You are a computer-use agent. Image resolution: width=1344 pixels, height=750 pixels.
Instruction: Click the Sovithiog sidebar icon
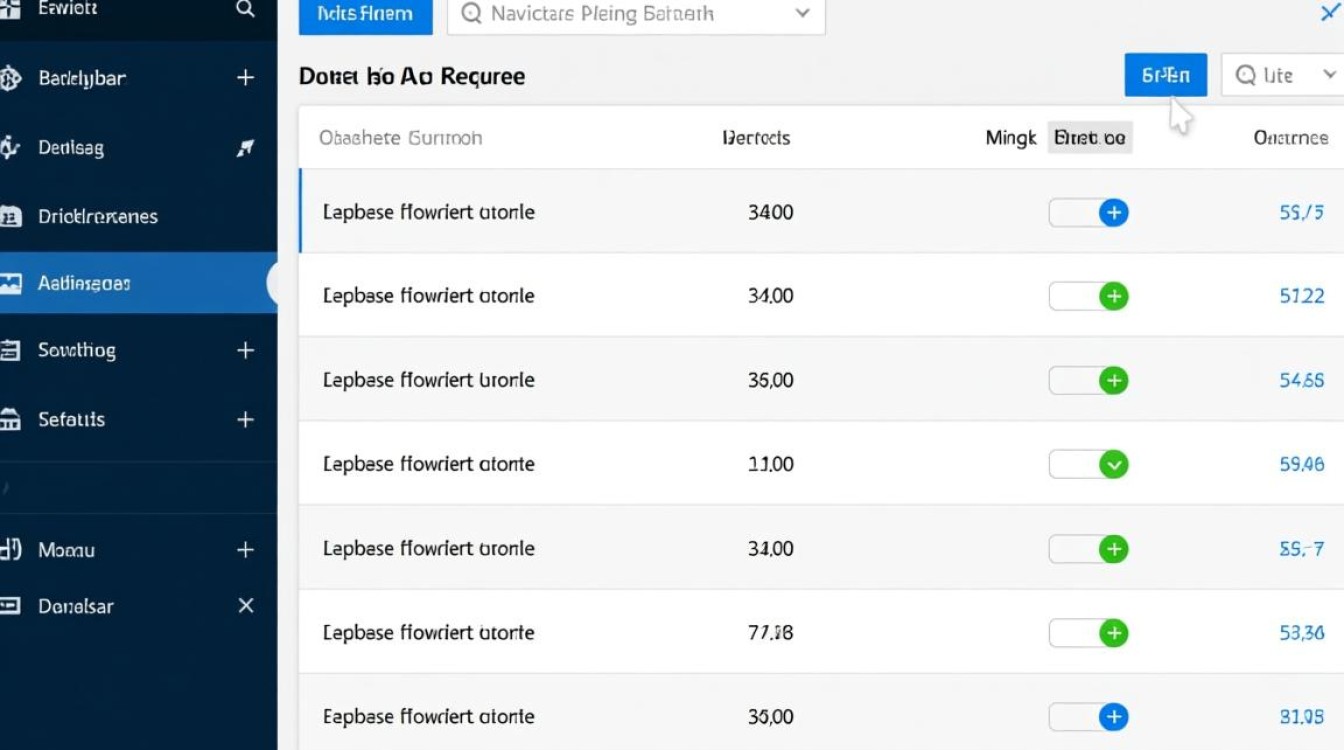(10, 350)
